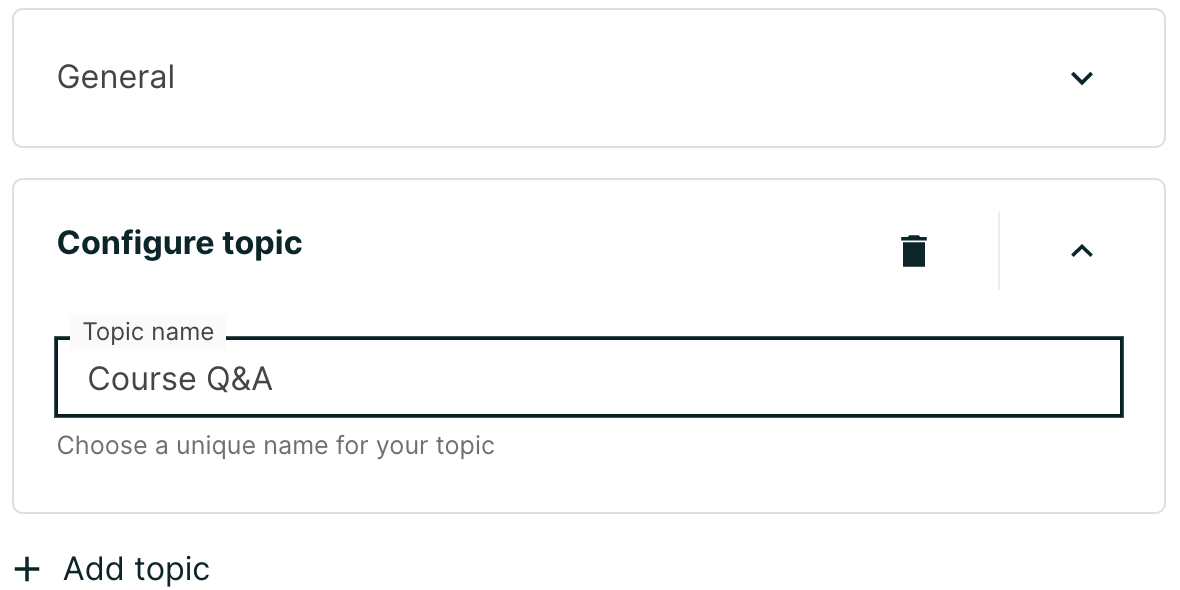The width and height of the screenshot is (1180, 590).
Task: Click the Add topic button label
Action: [136, 569]
